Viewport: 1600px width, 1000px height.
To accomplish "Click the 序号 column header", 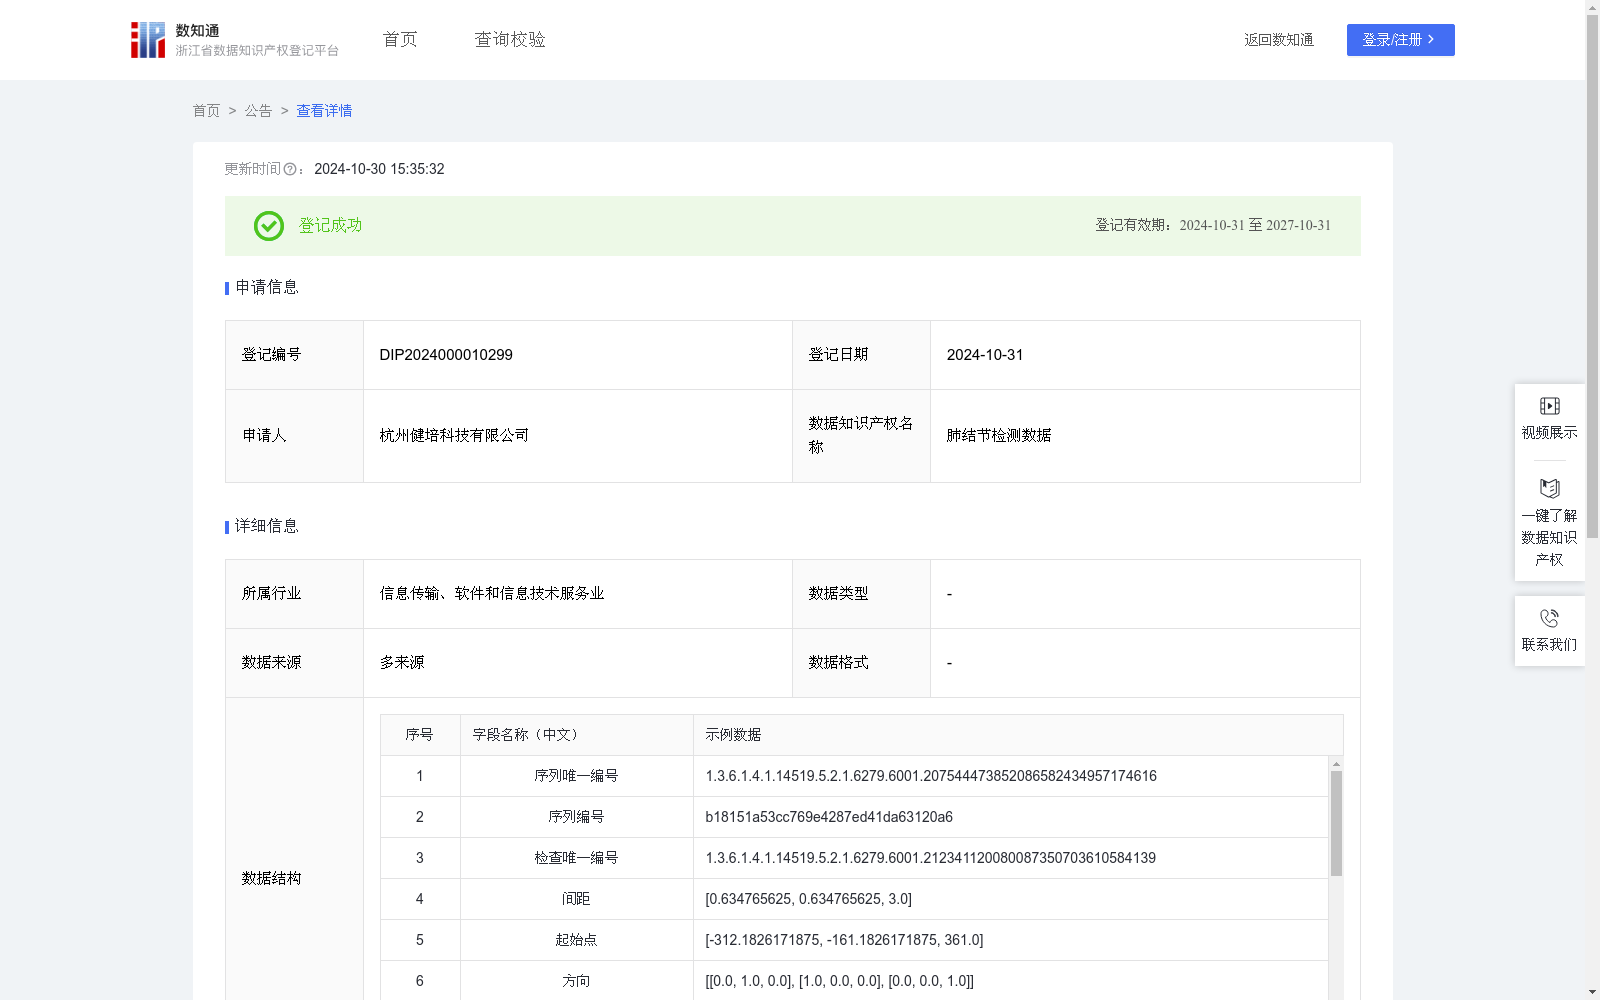I will pyautogui.click(x=419, y=735).
